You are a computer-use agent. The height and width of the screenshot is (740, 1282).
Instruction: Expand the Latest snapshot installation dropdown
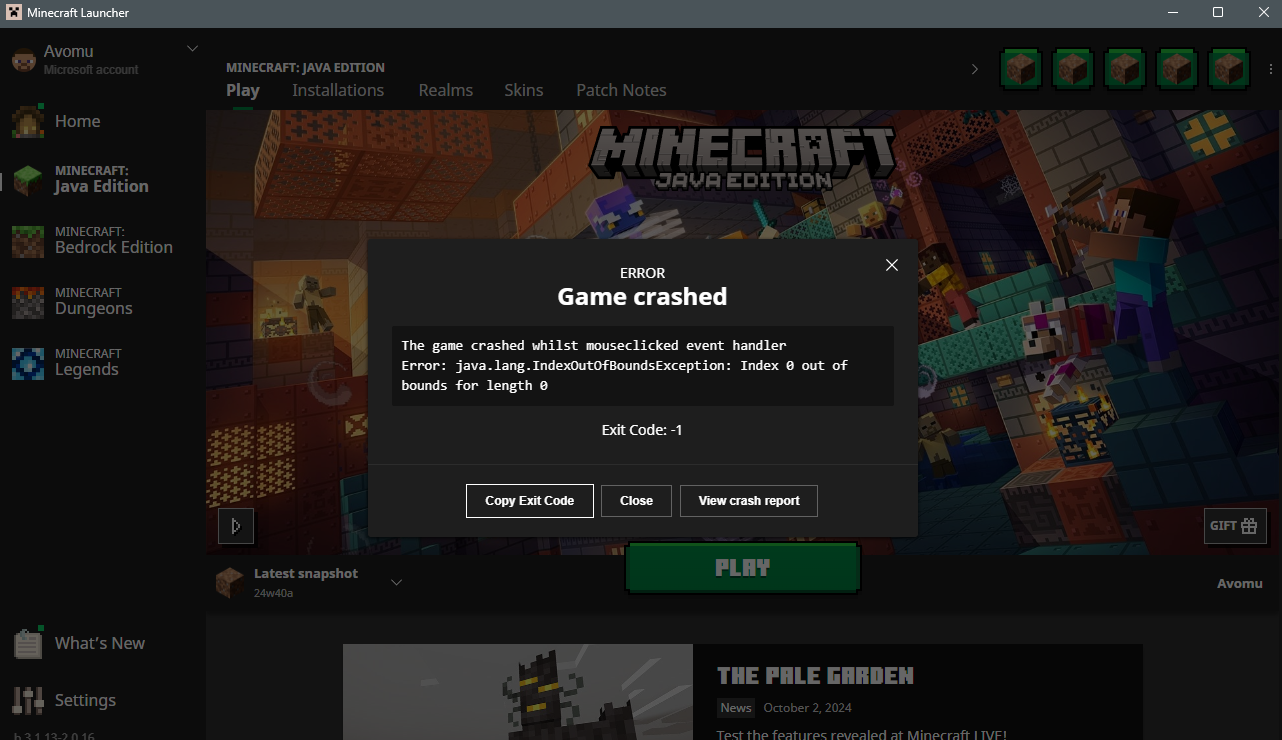click(x=396, y=583)
